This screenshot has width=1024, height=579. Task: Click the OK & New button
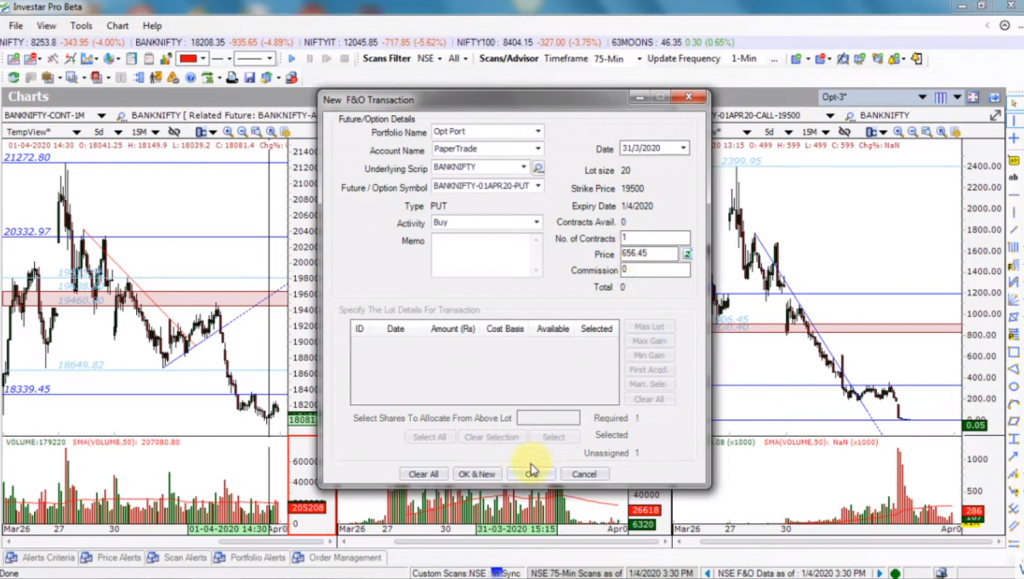(477, 475)
